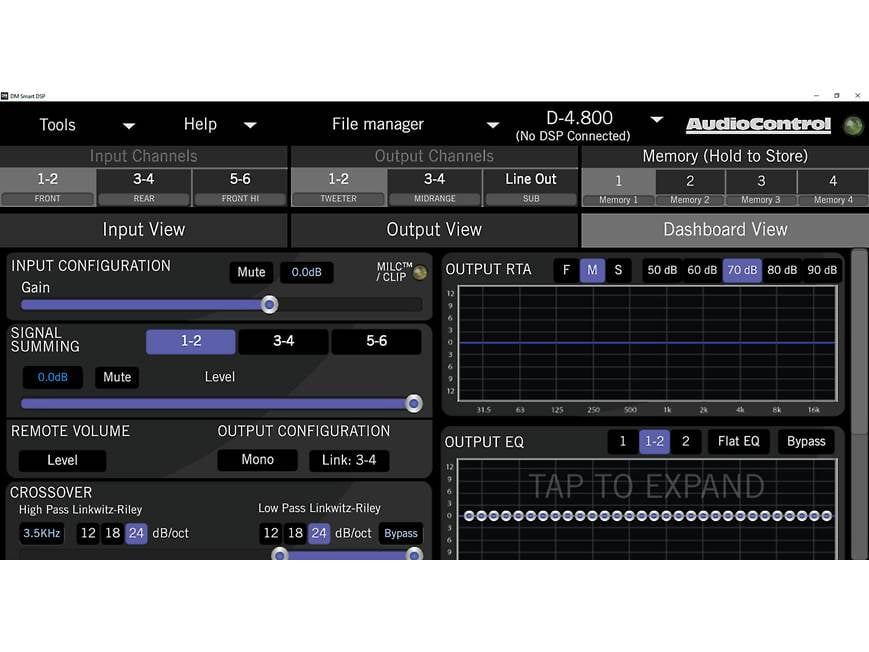Toggle signal summing for channels 5-6

pyautogui.click(x=376, y=341)
